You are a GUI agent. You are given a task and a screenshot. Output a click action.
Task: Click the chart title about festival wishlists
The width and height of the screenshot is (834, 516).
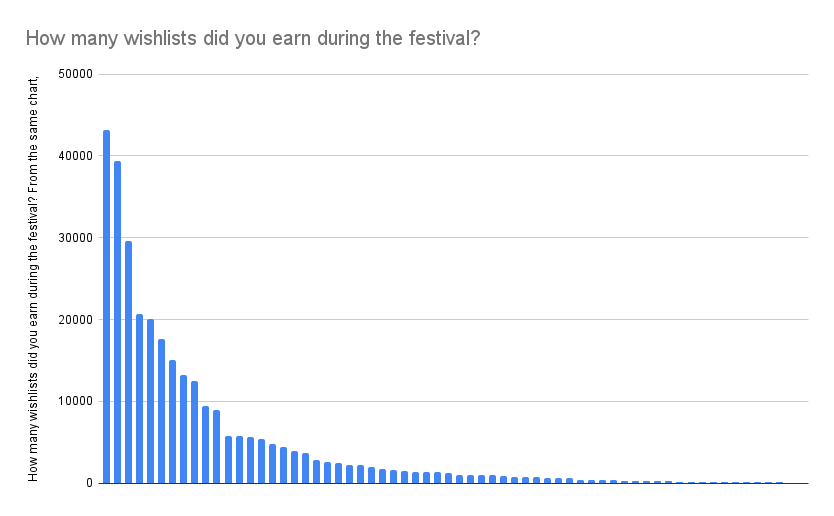(x=253, y=38)
